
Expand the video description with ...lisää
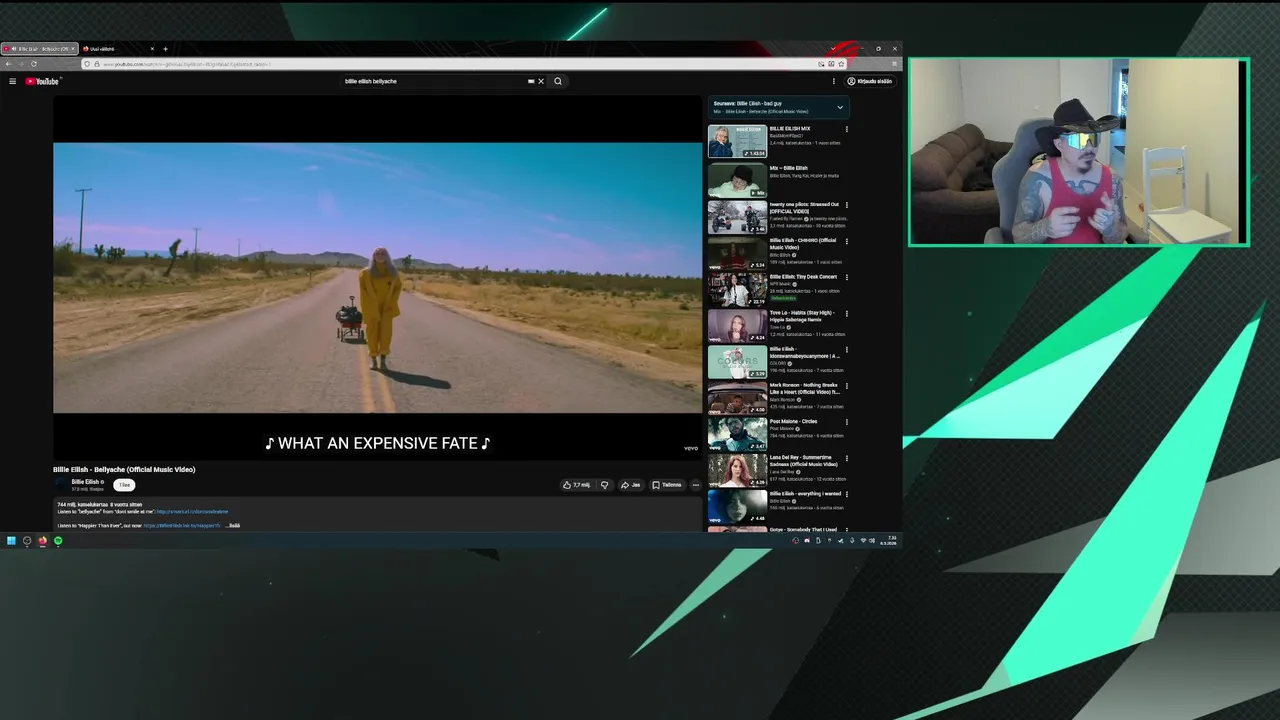233,525
